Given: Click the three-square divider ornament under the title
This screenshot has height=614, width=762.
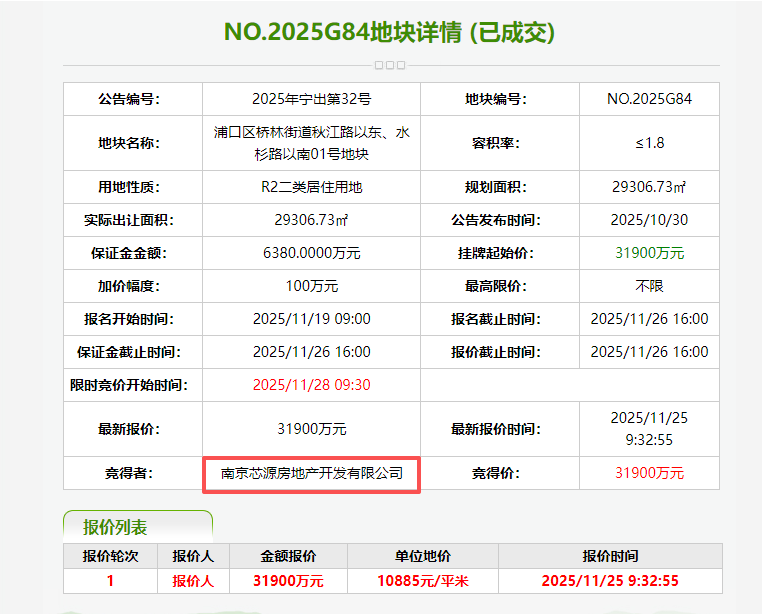Looking at the screenshot, I should (x=390, y=65).
